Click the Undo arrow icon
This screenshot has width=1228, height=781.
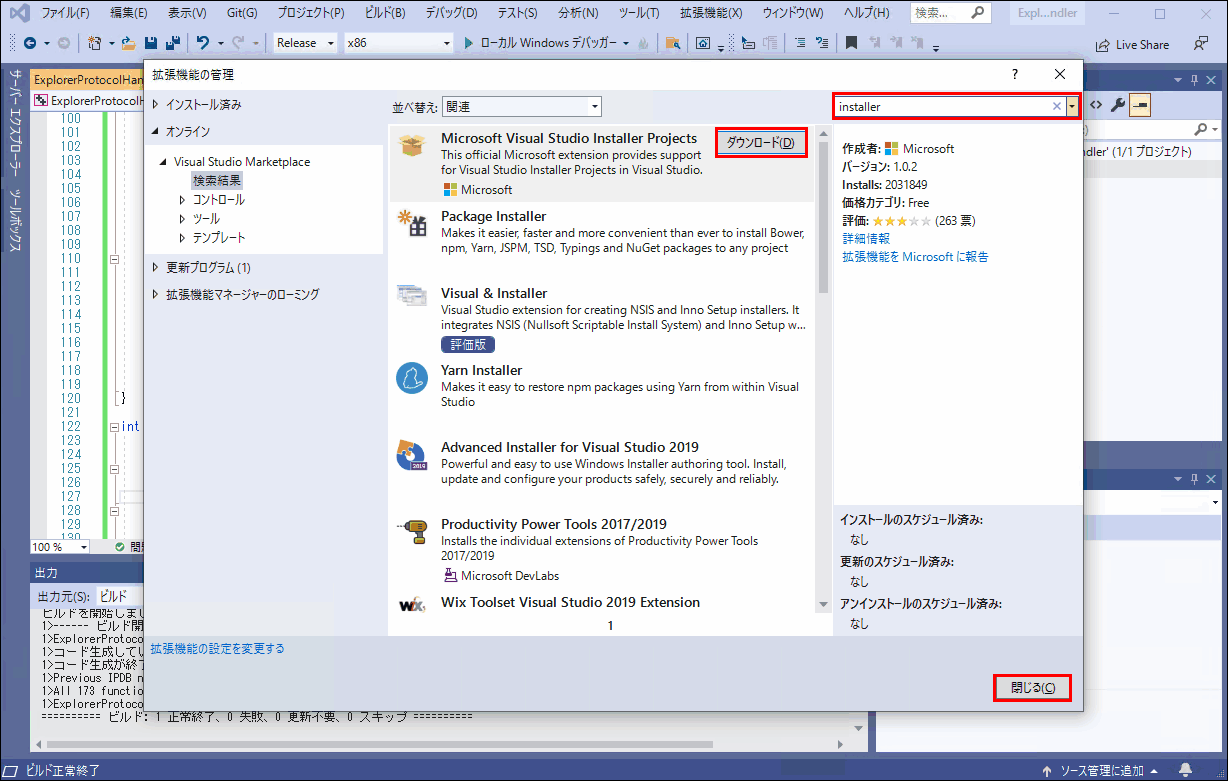(203, 43)
